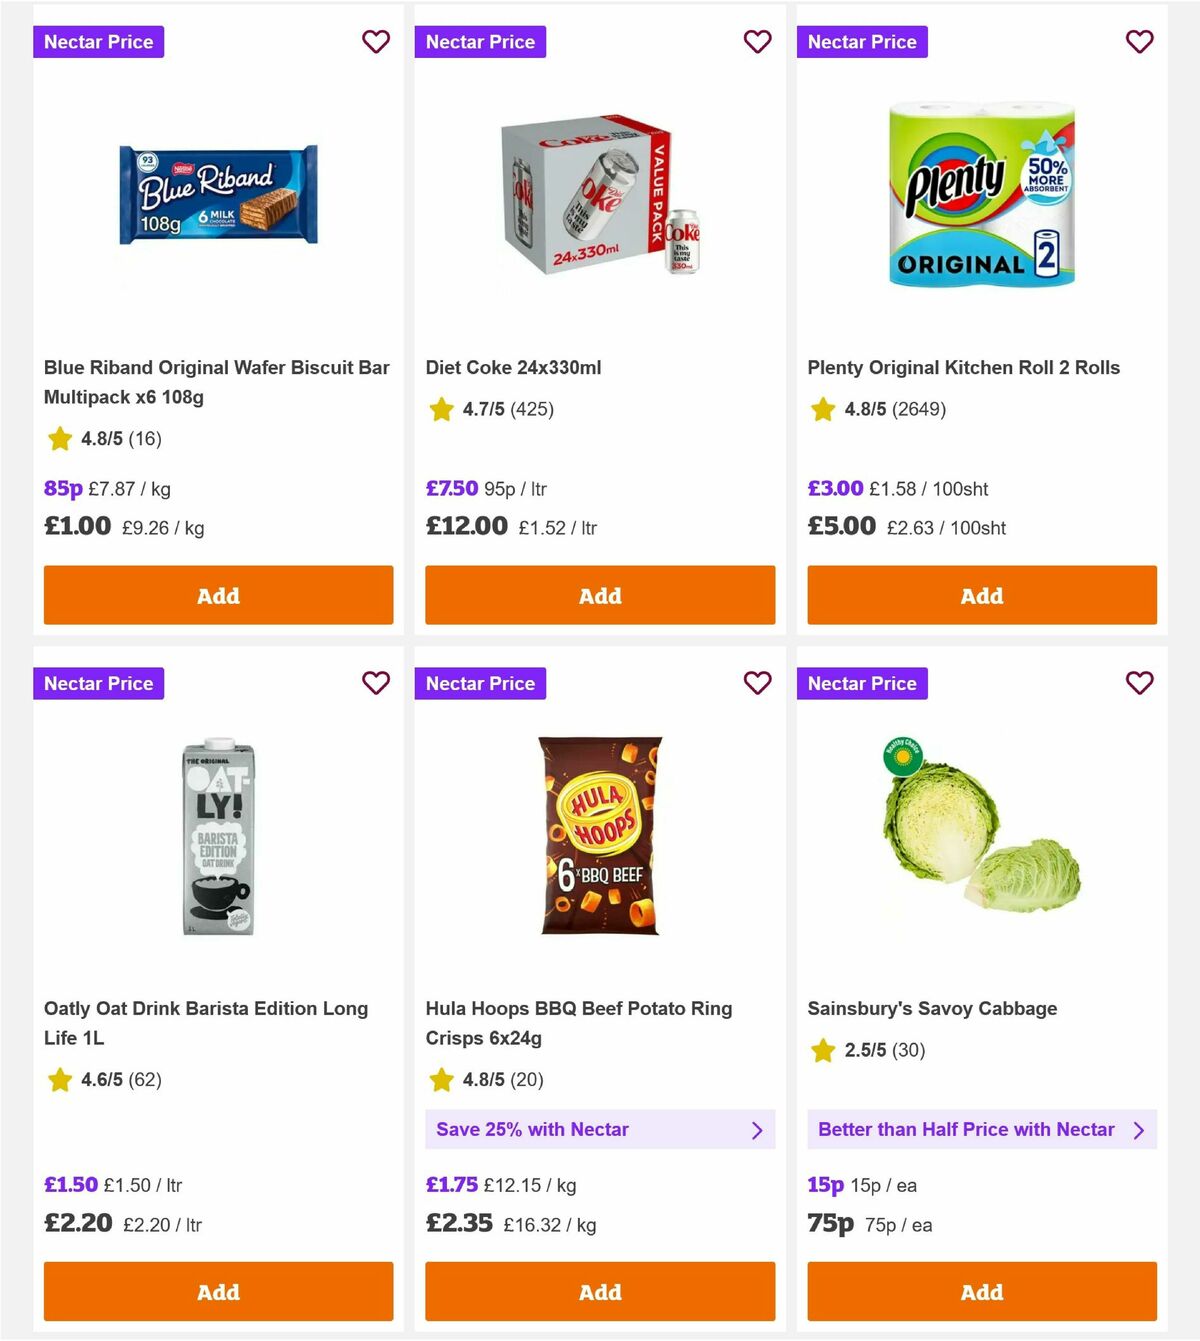The width and height of the screenshot is (1200, 1341).
Task: Favourite the Blue Riband wafer biscuit bar
Action: click(x=376, y=42)
